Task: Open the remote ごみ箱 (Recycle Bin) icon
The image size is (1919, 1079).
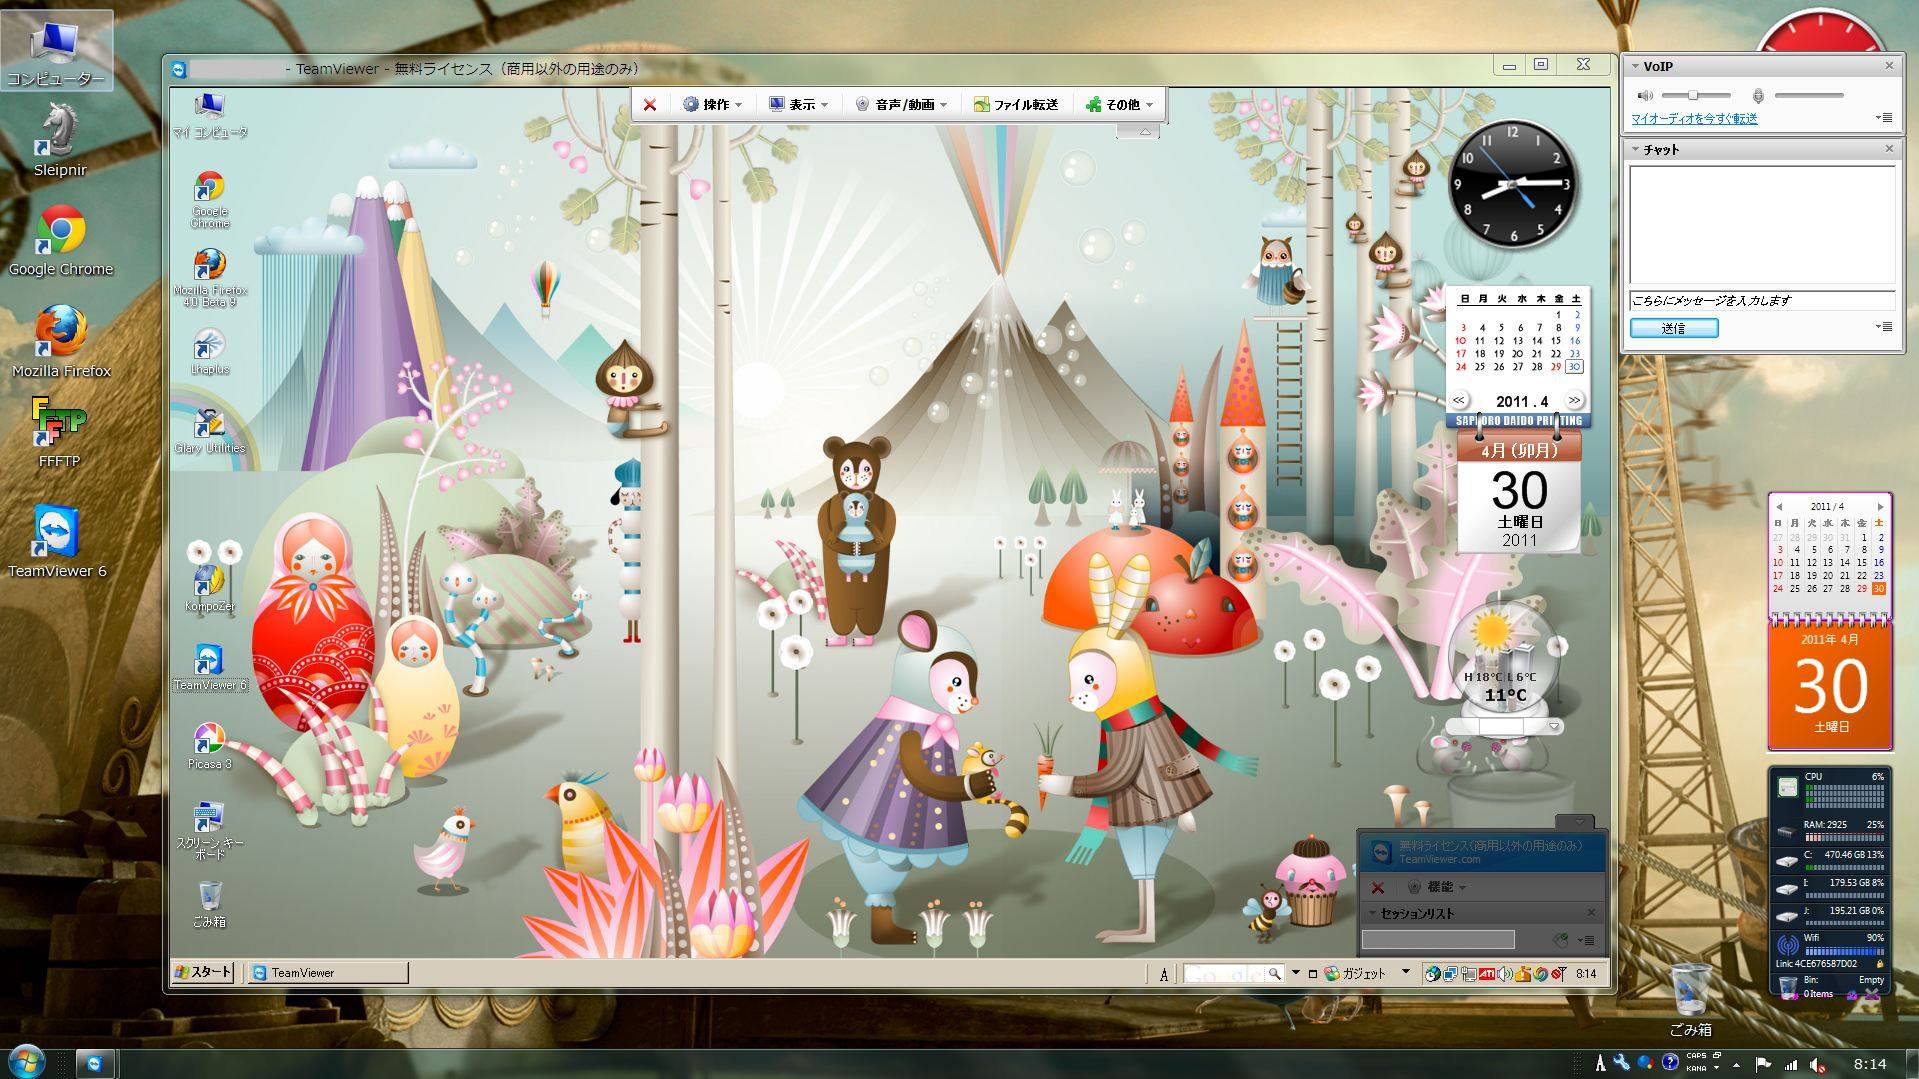Action: pos(209,904)
